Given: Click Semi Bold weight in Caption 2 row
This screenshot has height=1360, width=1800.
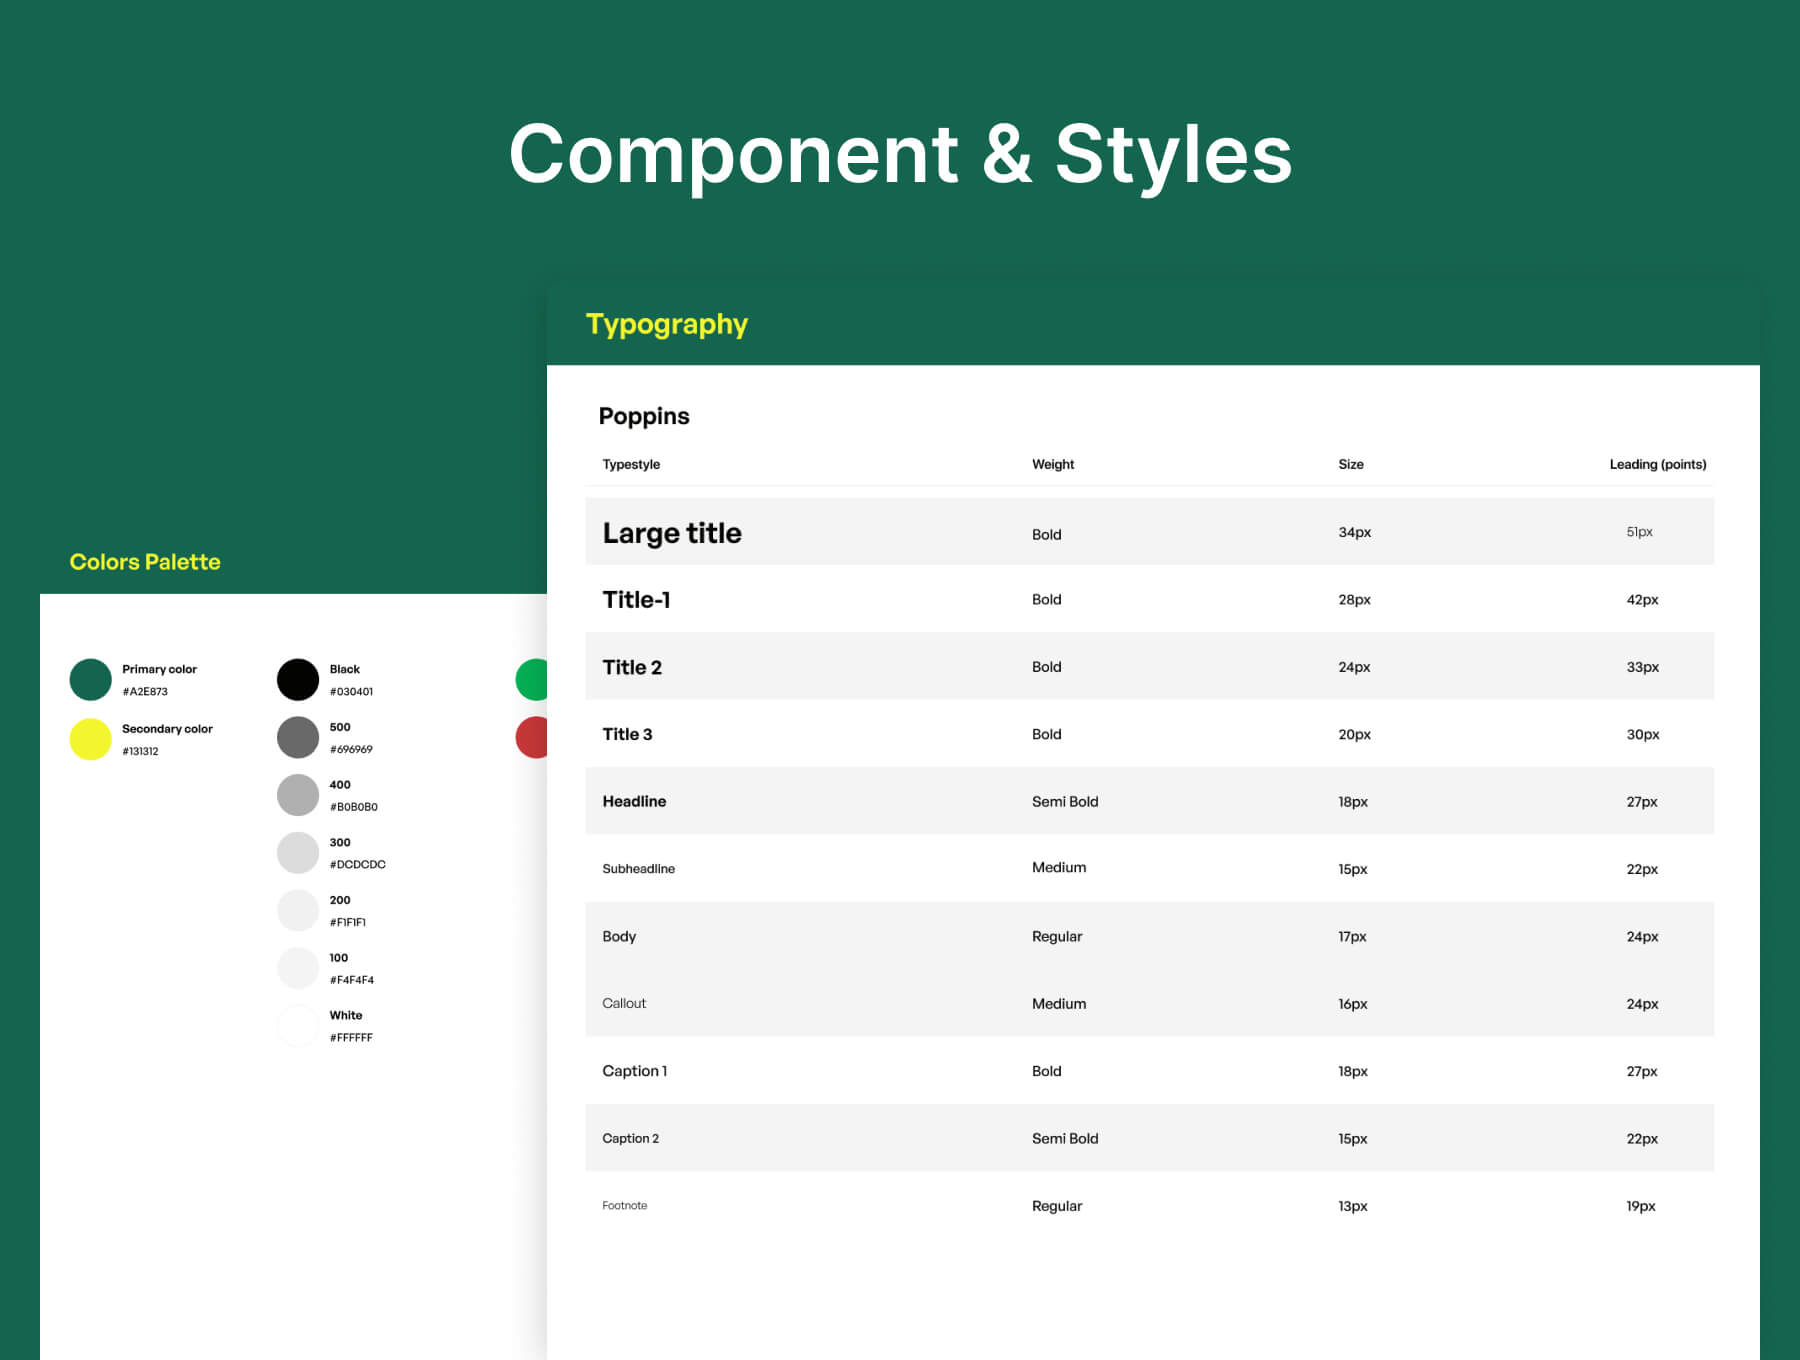Looking at the screenshot, I should pos(1065,1139).
